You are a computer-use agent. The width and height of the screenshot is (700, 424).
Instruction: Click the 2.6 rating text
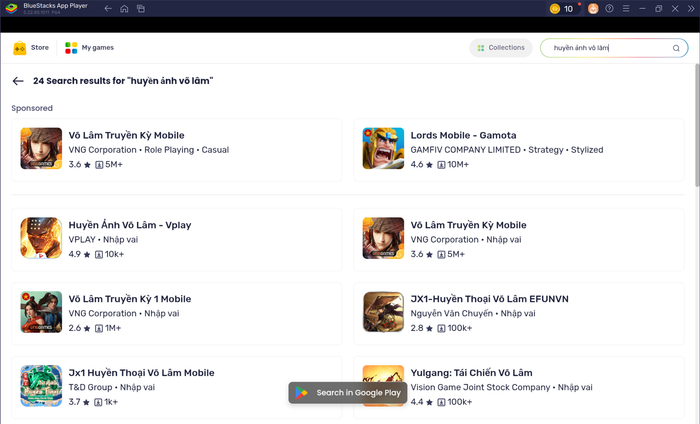[x=75, y=328]
